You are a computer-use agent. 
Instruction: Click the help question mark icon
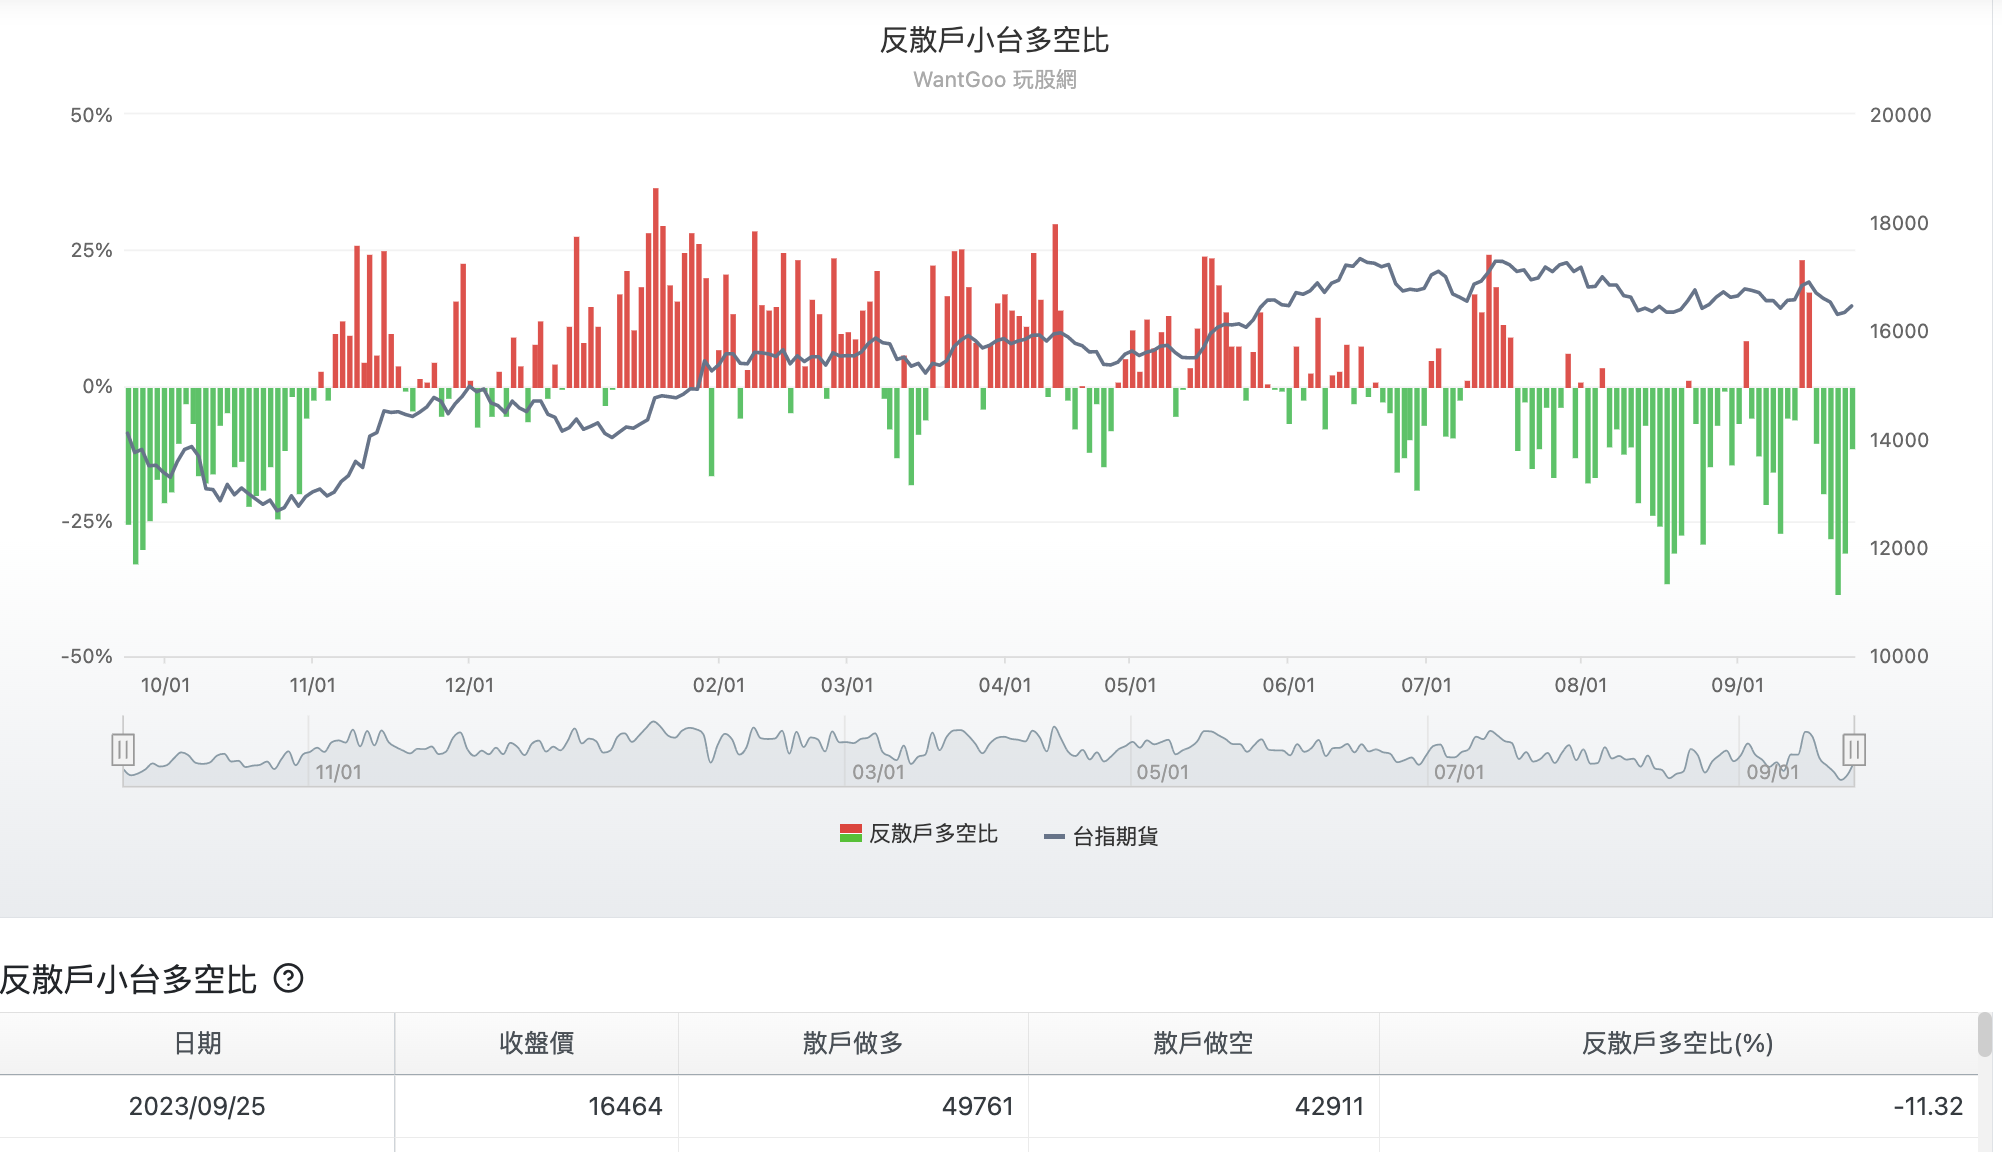pos(288,978)
